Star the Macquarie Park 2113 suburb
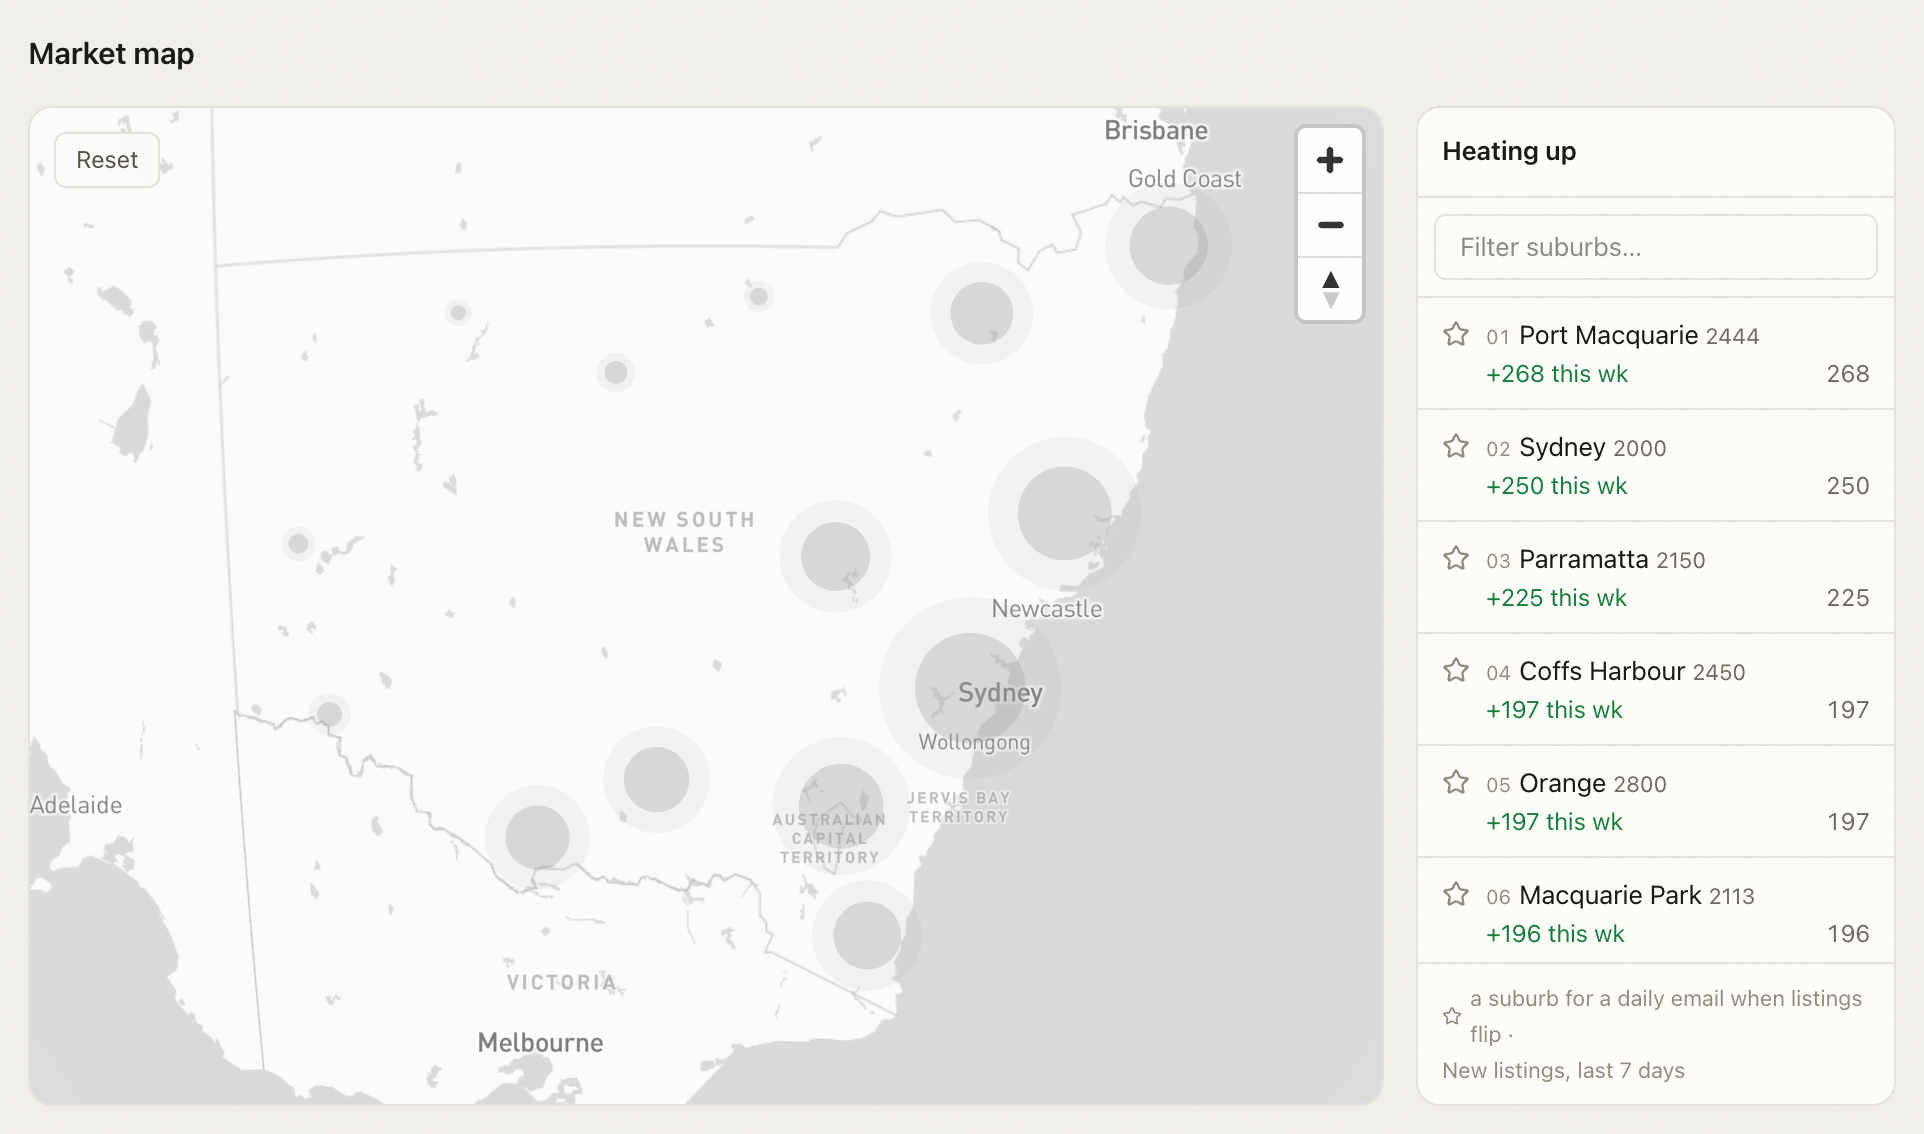The height and width of the screenshot is (1134, 1924). pos(1456,894)
